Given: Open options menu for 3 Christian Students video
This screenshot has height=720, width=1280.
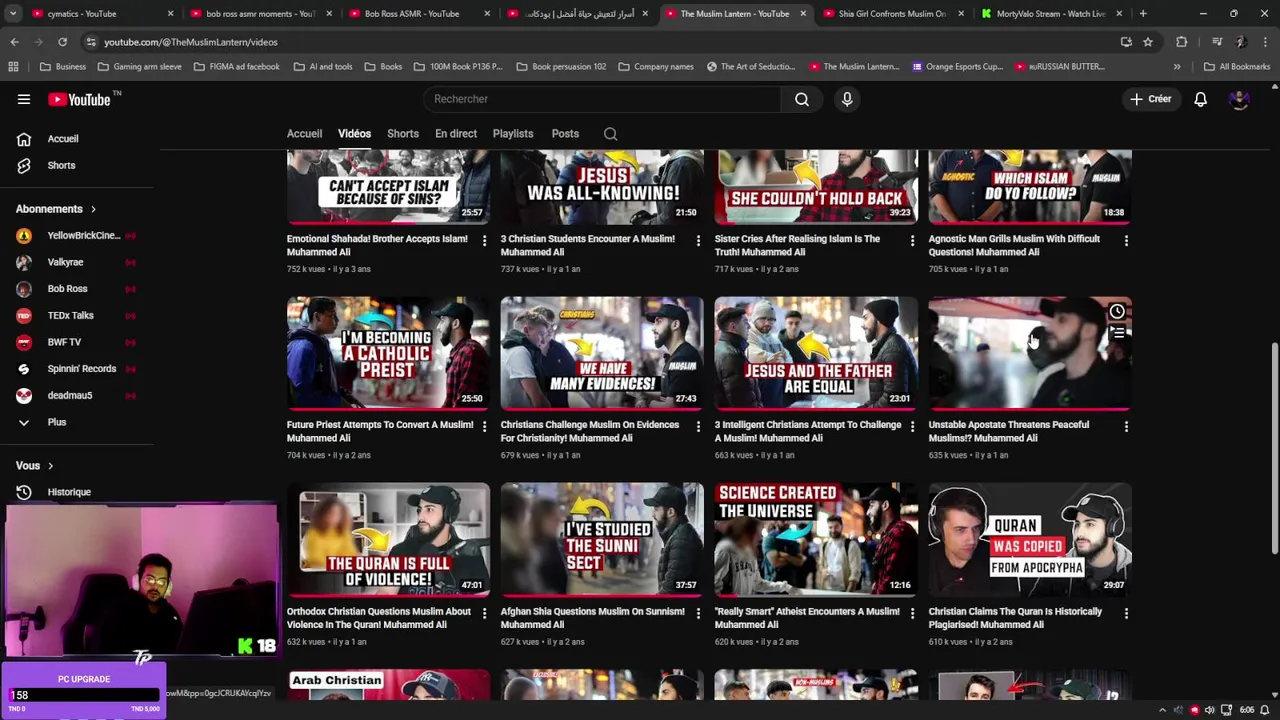Looking at the screenshot, I should pos(698,241).
